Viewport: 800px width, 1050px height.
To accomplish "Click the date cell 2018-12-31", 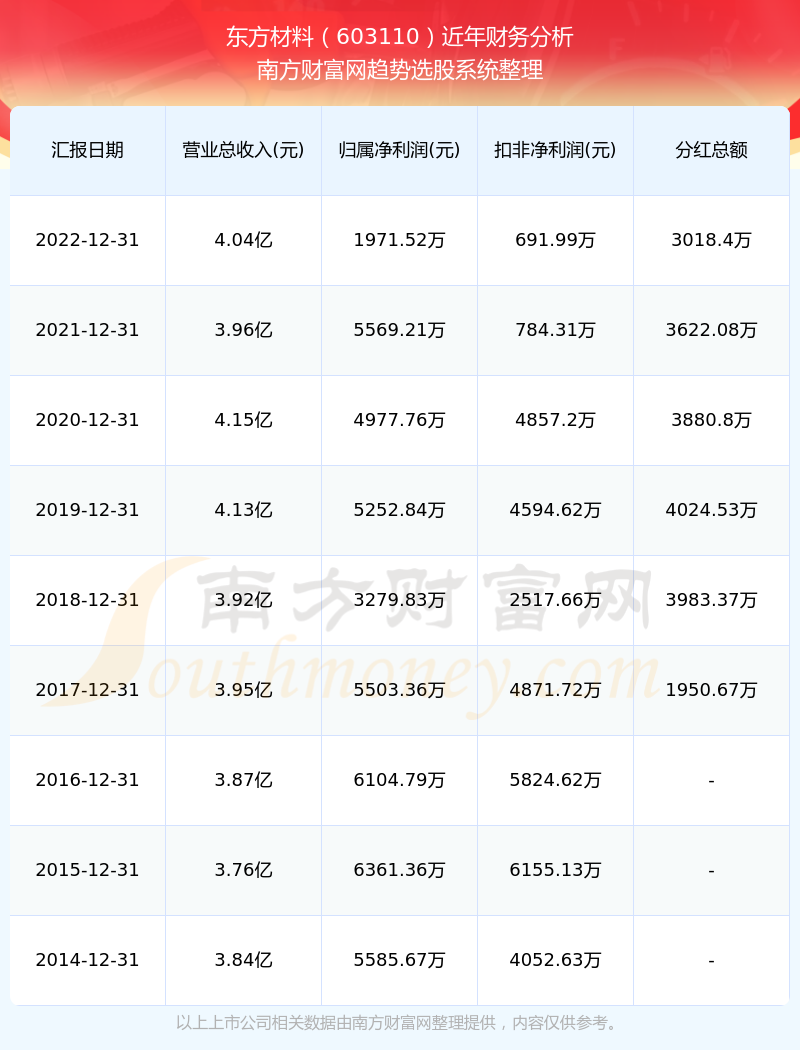I will point(88,599).
